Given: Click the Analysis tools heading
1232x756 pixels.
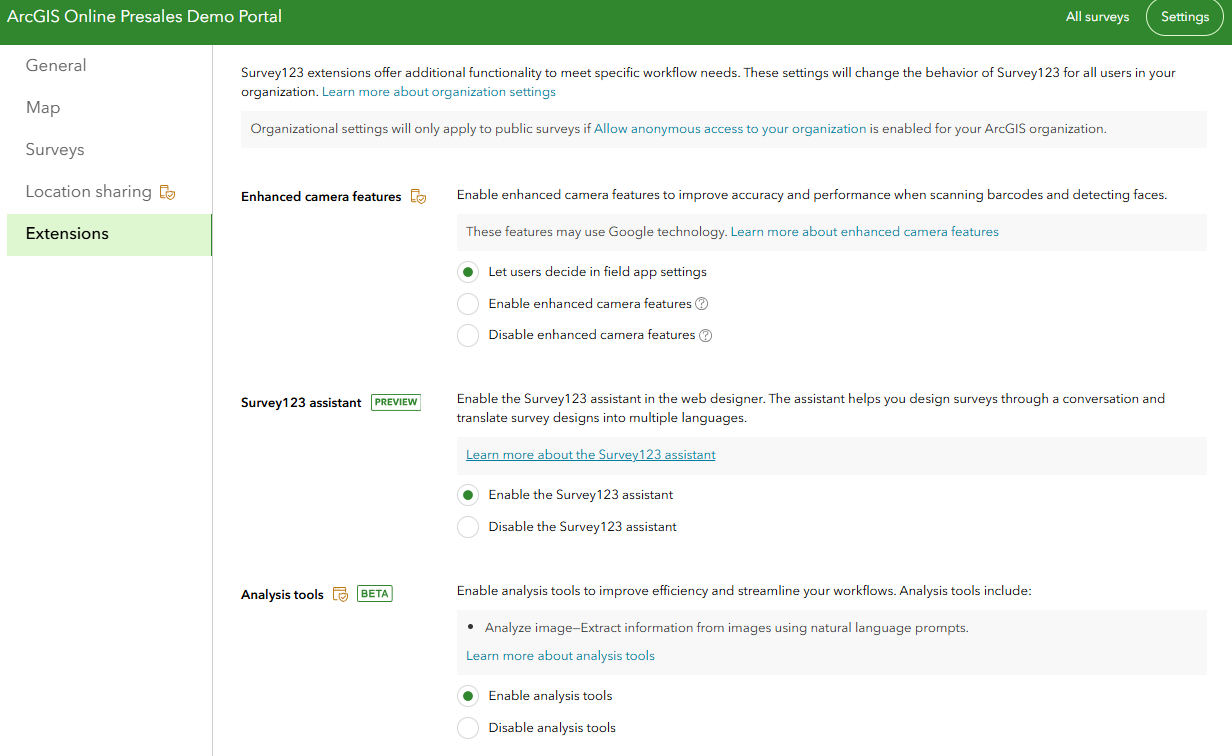Looking at the screenshot, I should [x=282, y=595].
